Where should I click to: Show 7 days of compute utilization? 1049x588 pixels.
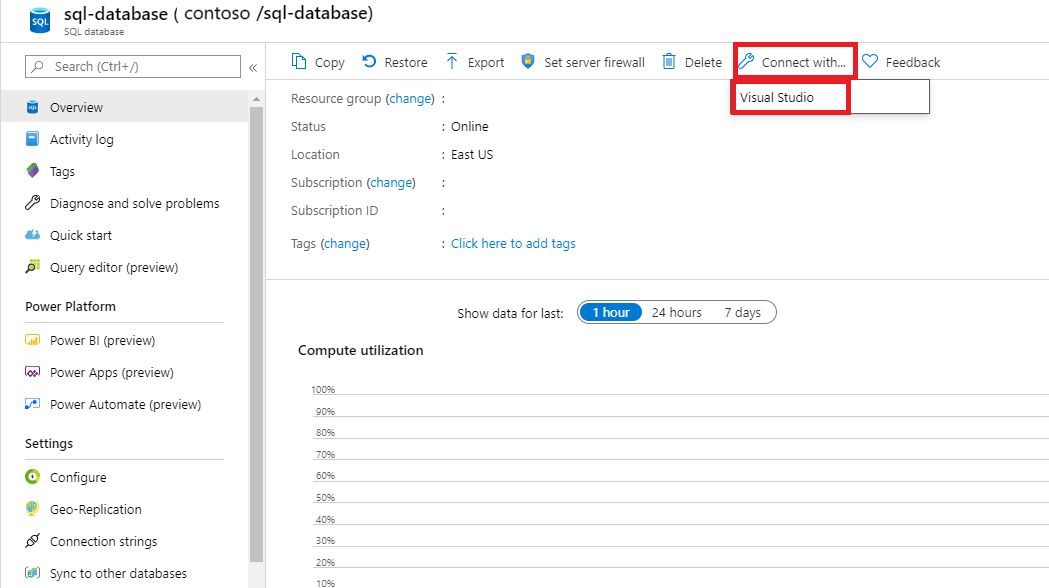[743, 312]
